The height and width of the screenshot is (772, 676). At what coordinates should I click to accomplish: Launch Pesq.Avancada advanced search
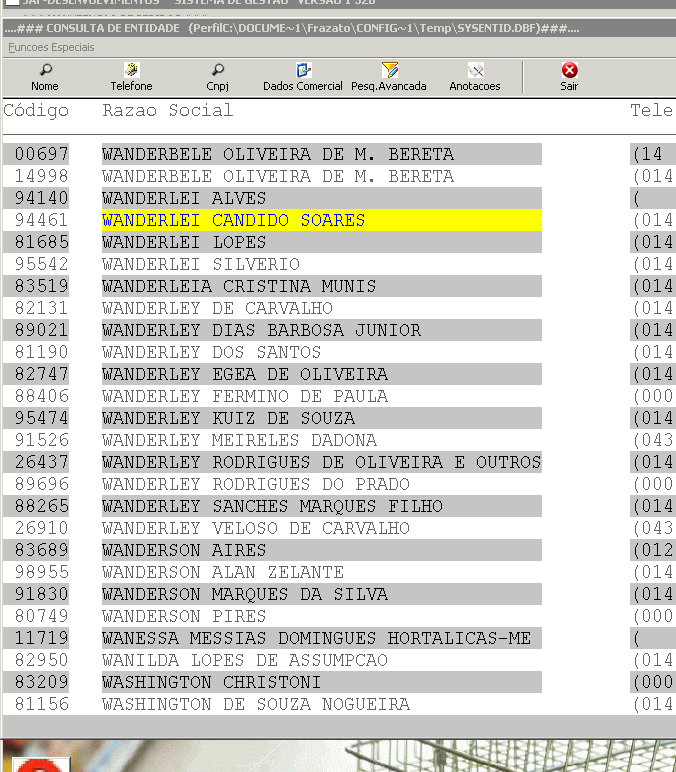389,70
